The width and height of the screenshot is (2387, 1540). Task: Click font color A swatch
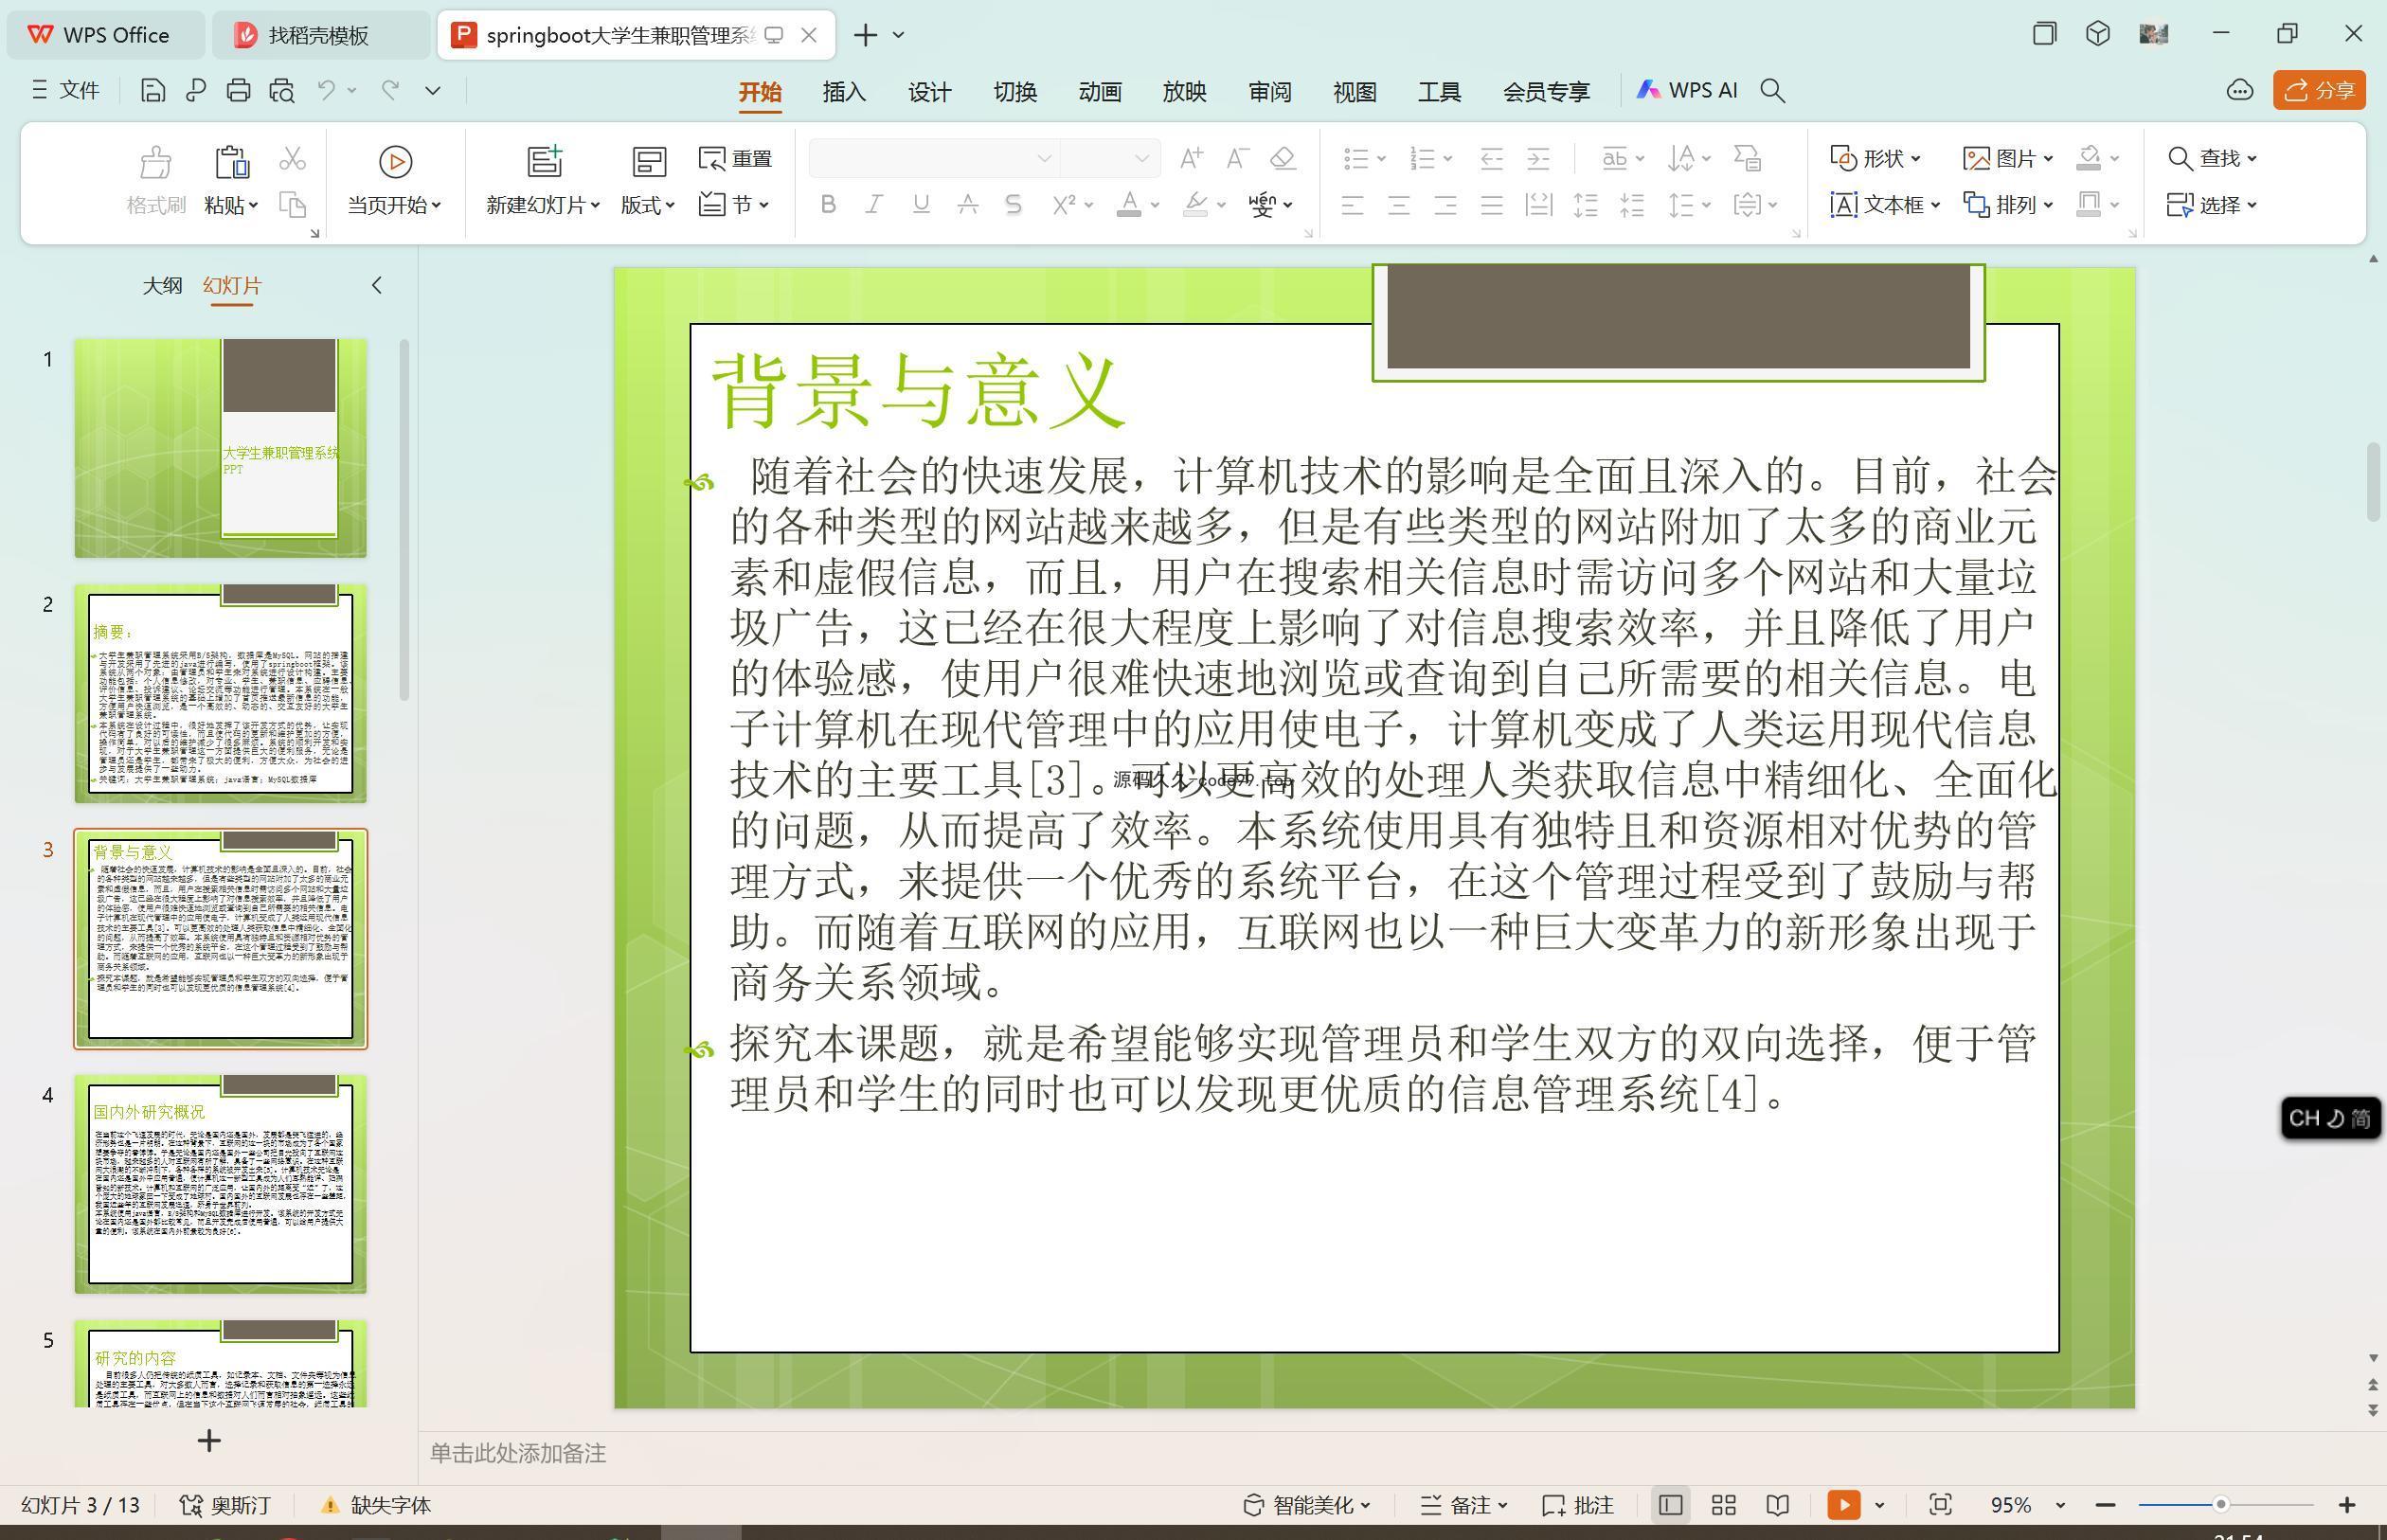pyautogui.click(x=1129, y=205)
